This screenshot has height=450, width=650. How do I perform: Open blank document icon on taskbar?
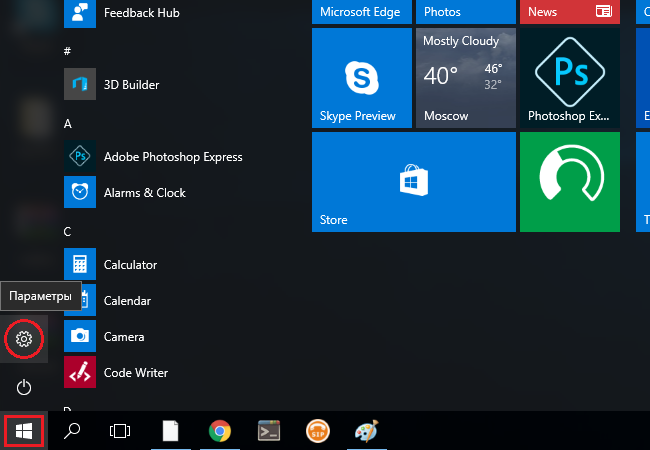[170, 431]
